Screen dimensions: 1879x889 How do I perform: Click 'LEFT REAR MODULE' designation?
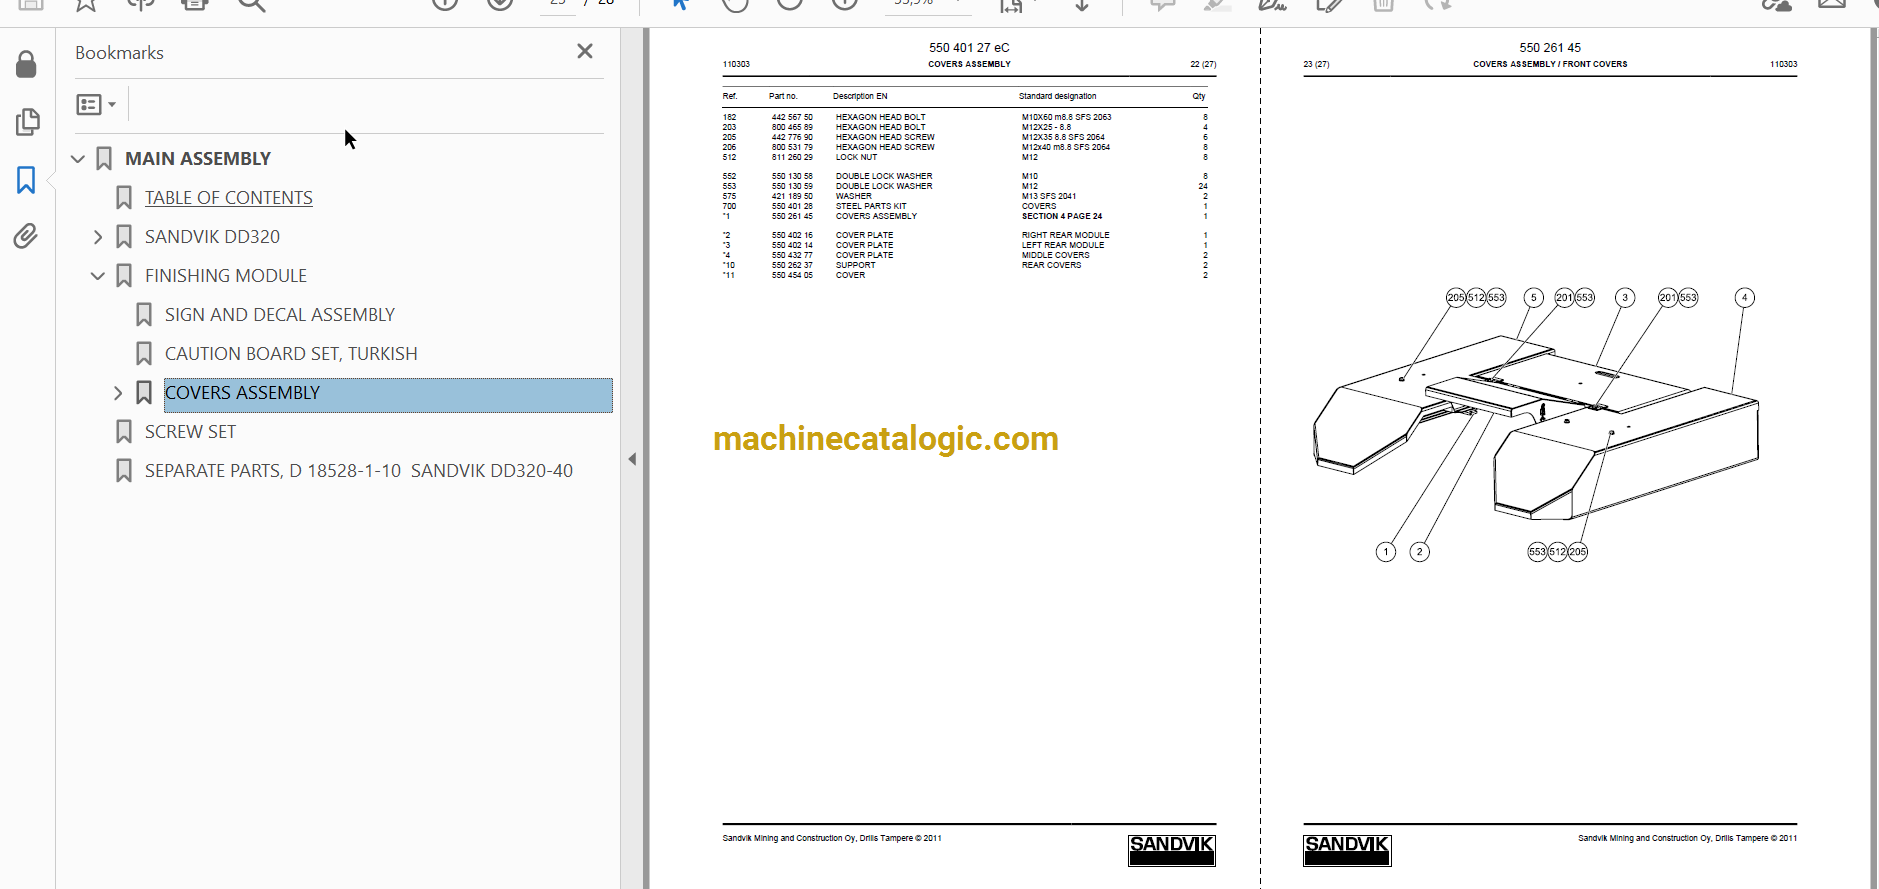1063,246
